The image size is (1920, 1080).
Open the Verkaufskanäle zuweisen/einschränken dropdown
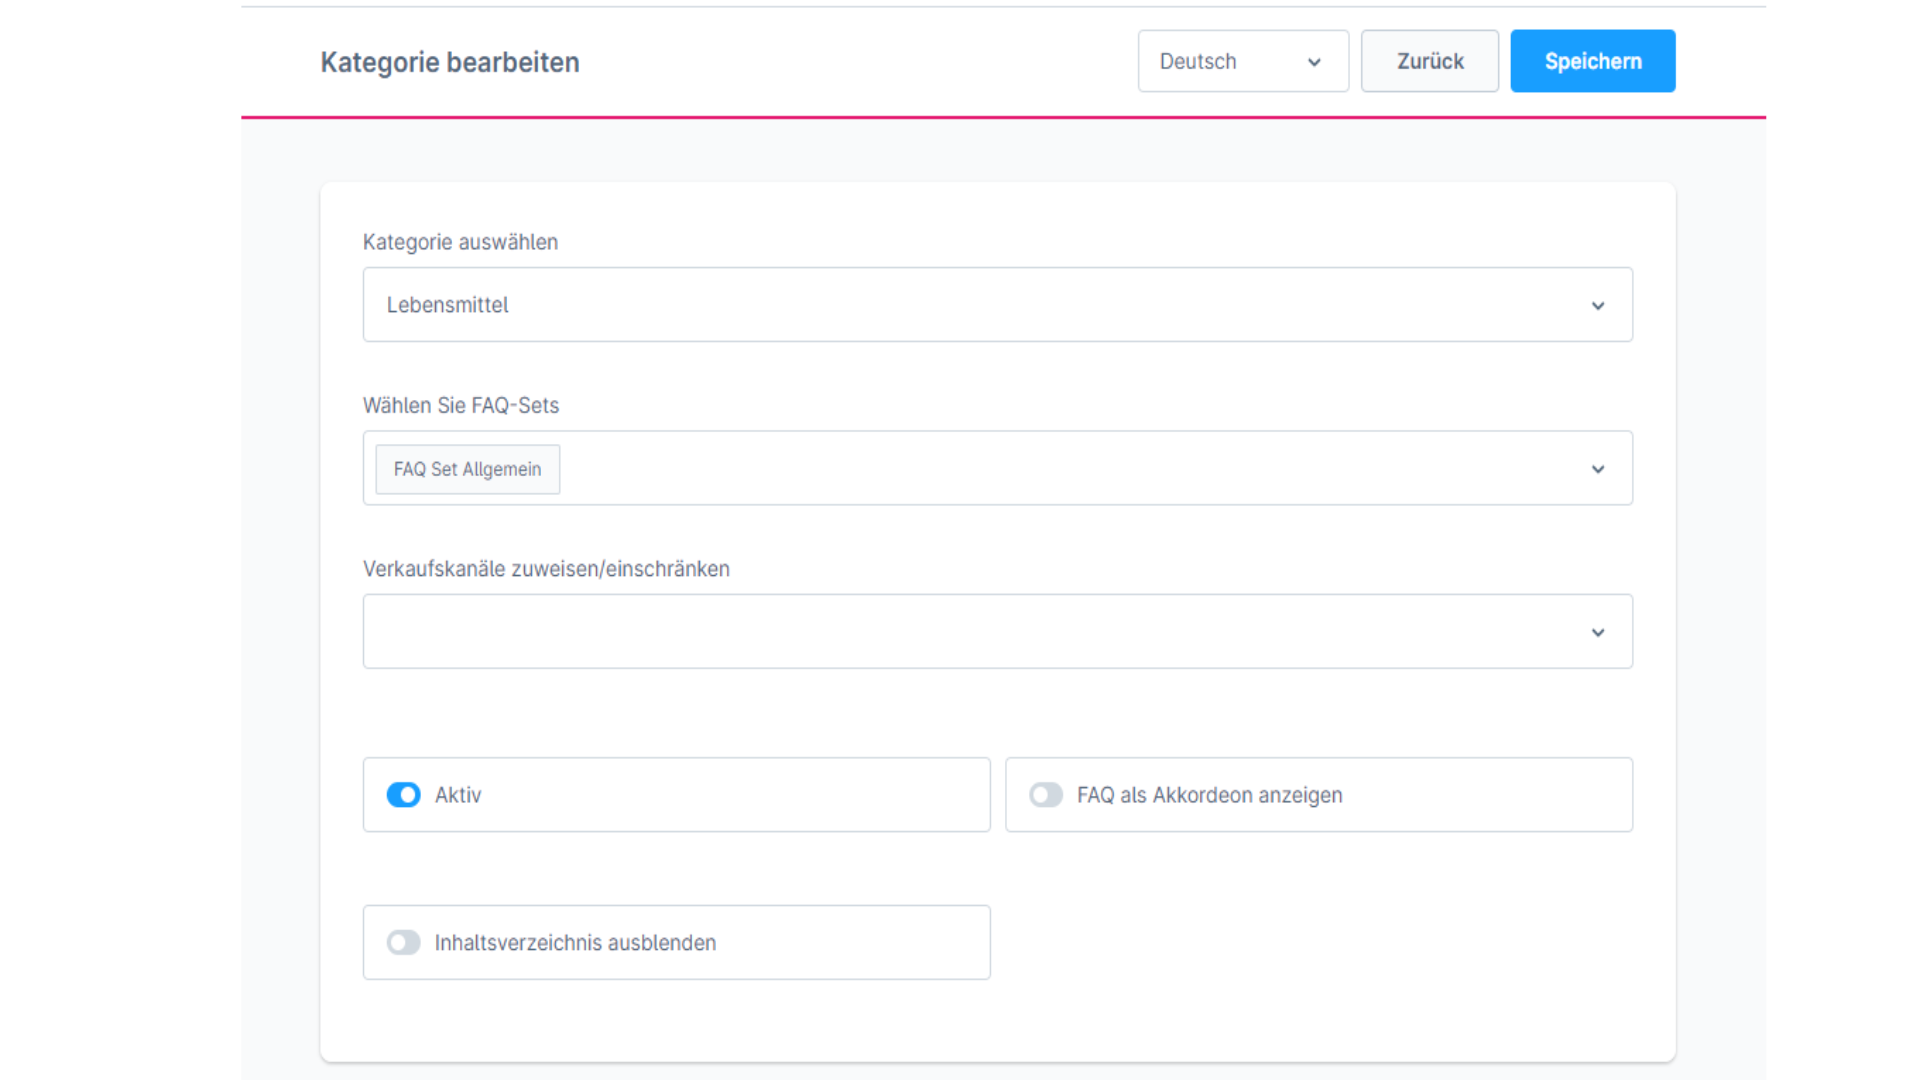pyautogui.click(x=997, y=631)
